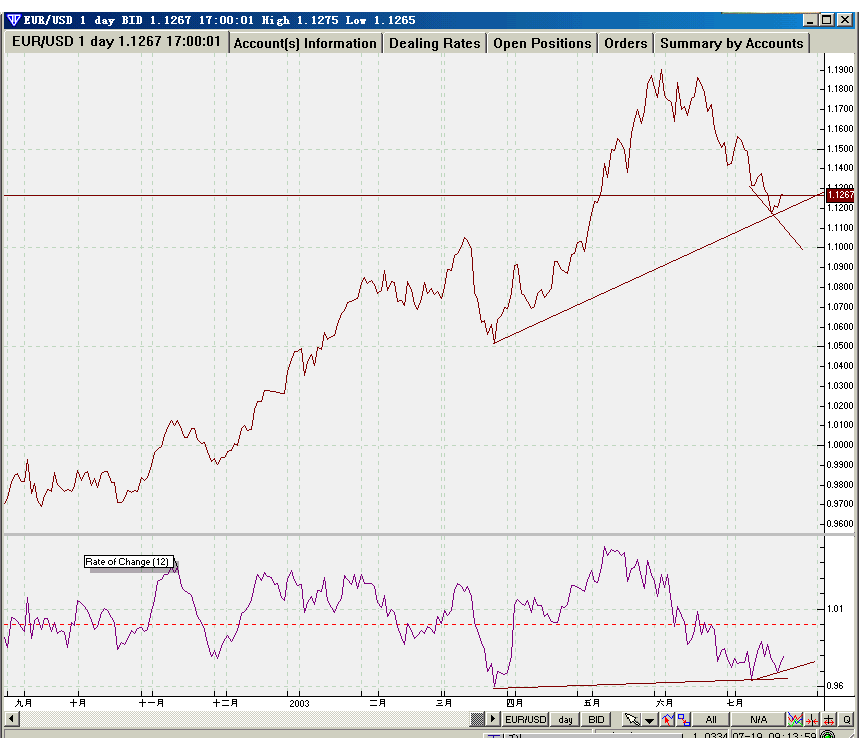This screenshot has height=738, width=859.
Task: Click the application logo icon in title bar
Action: pyautogui.click(x=13, y=20)
